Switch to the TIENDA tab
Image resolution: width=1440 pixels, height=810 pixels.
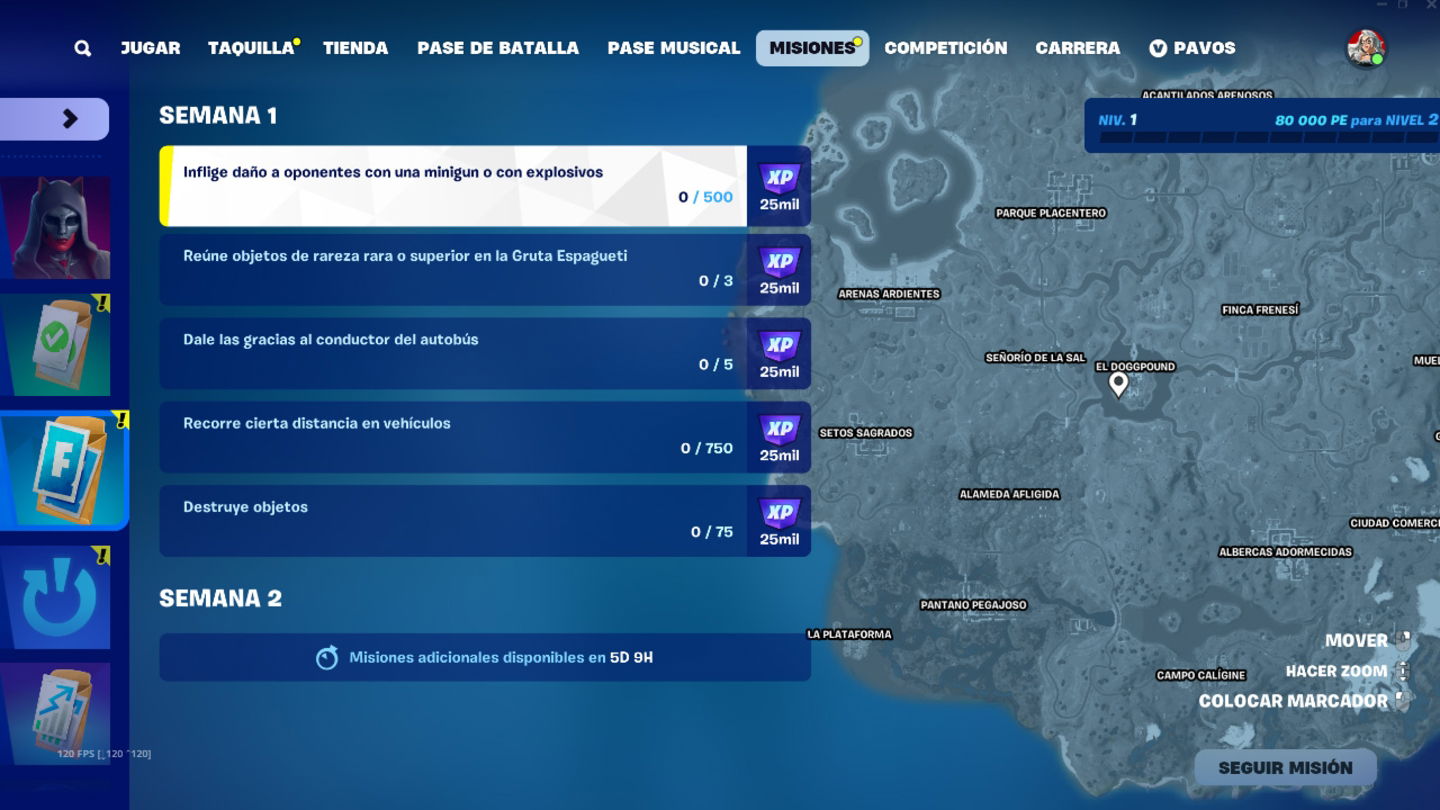(x=355, y=48)
